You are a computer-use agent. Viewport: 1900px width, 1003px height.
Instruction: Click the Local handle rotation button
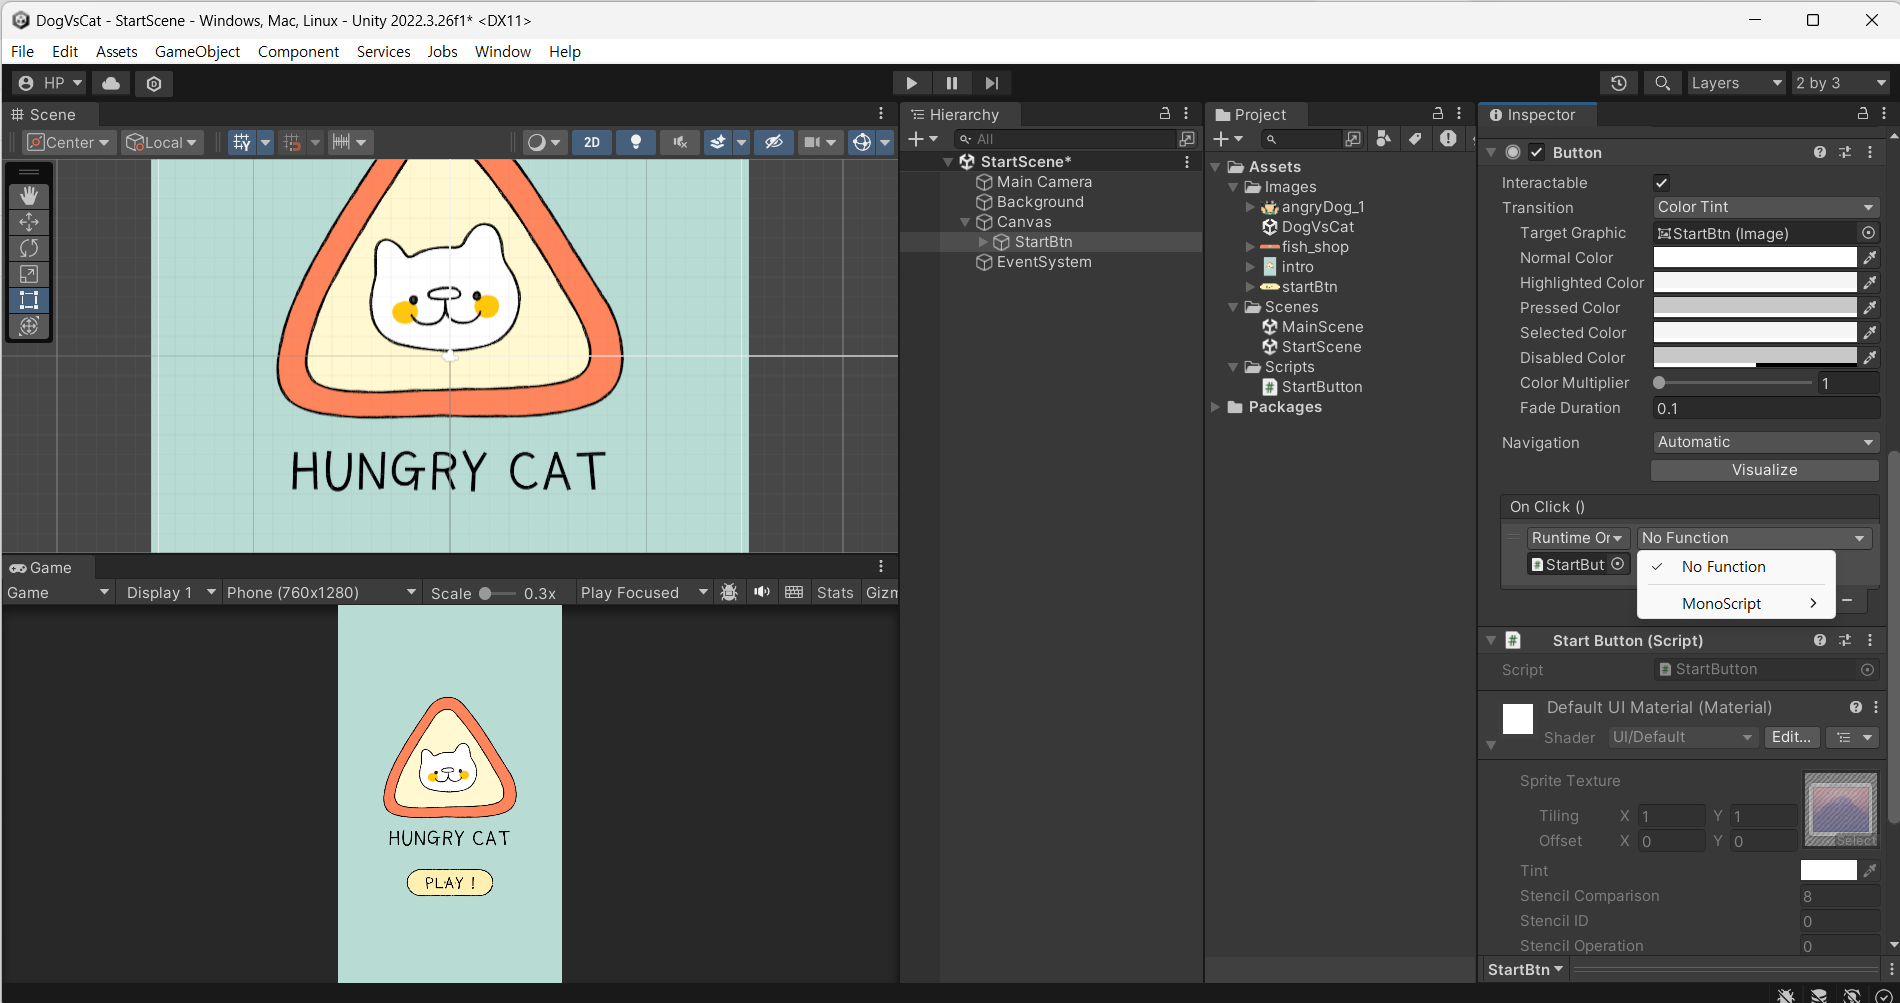point(162,142)
